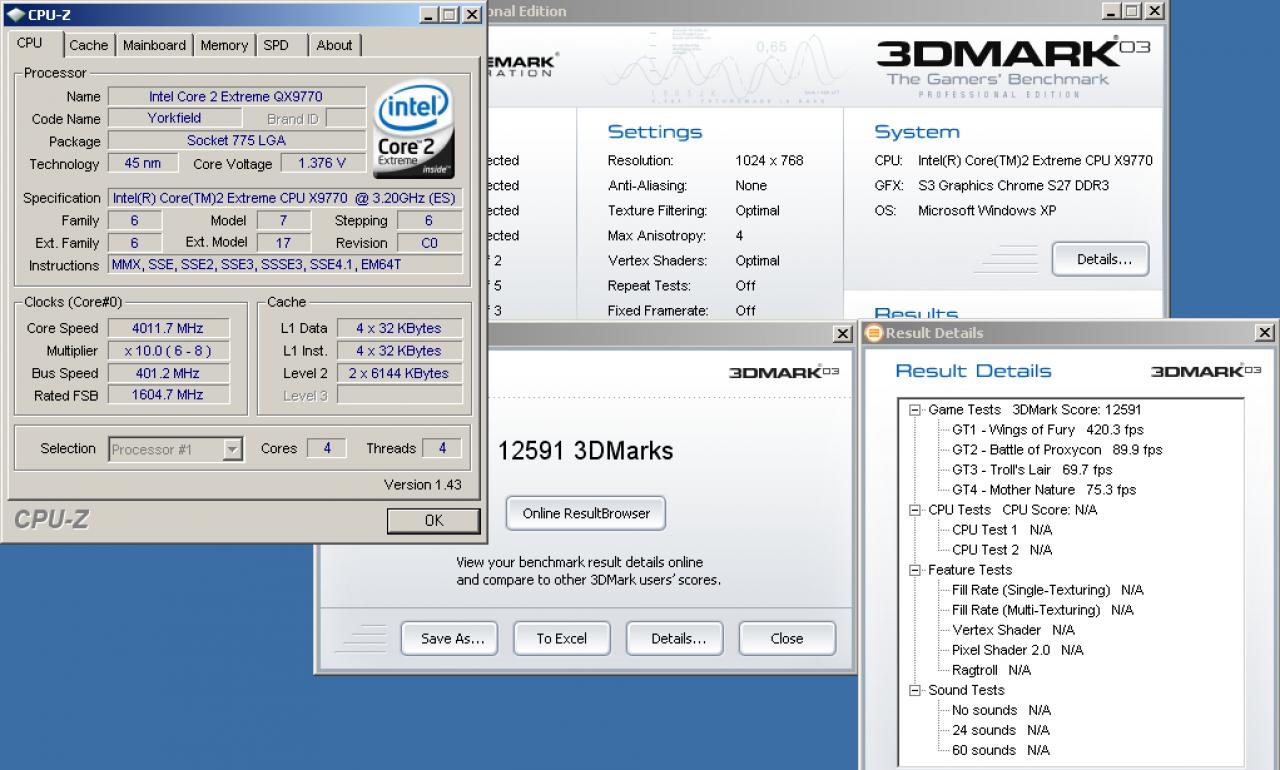The height and width of the screenshot is (770, 1280).
Task: Click the Instructions field in CPU-Z
Action: (285, 265)
